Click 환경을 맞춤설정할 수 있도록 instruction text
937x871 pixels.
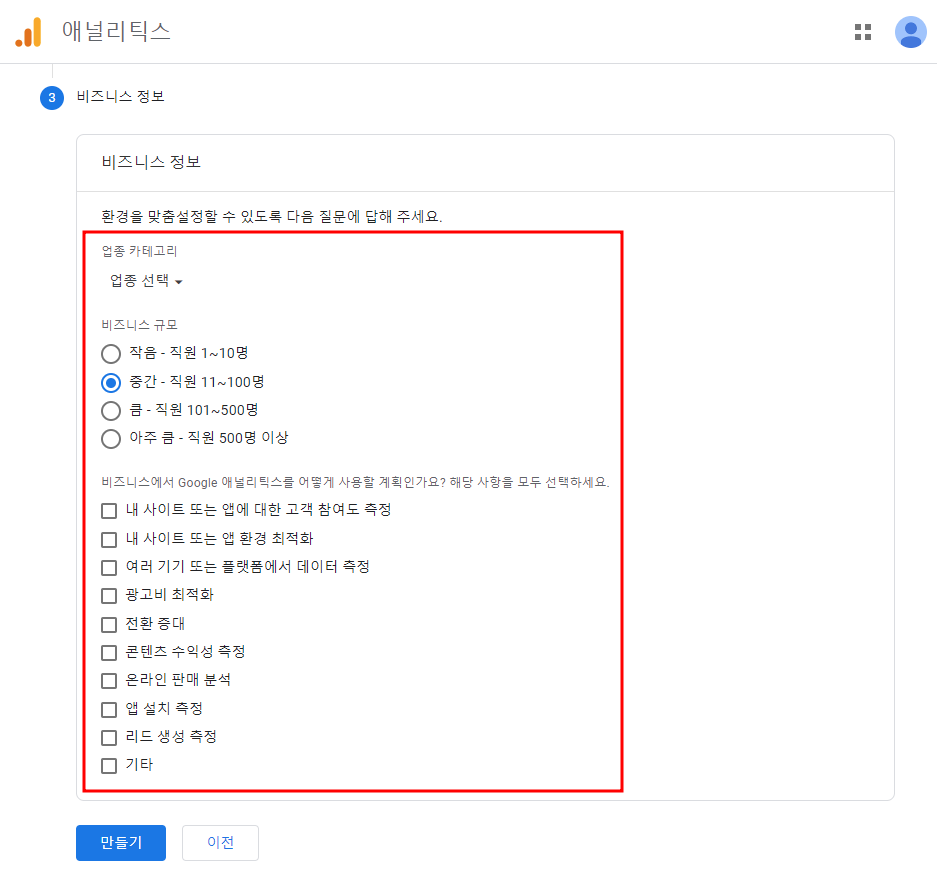tap(271, 216)
